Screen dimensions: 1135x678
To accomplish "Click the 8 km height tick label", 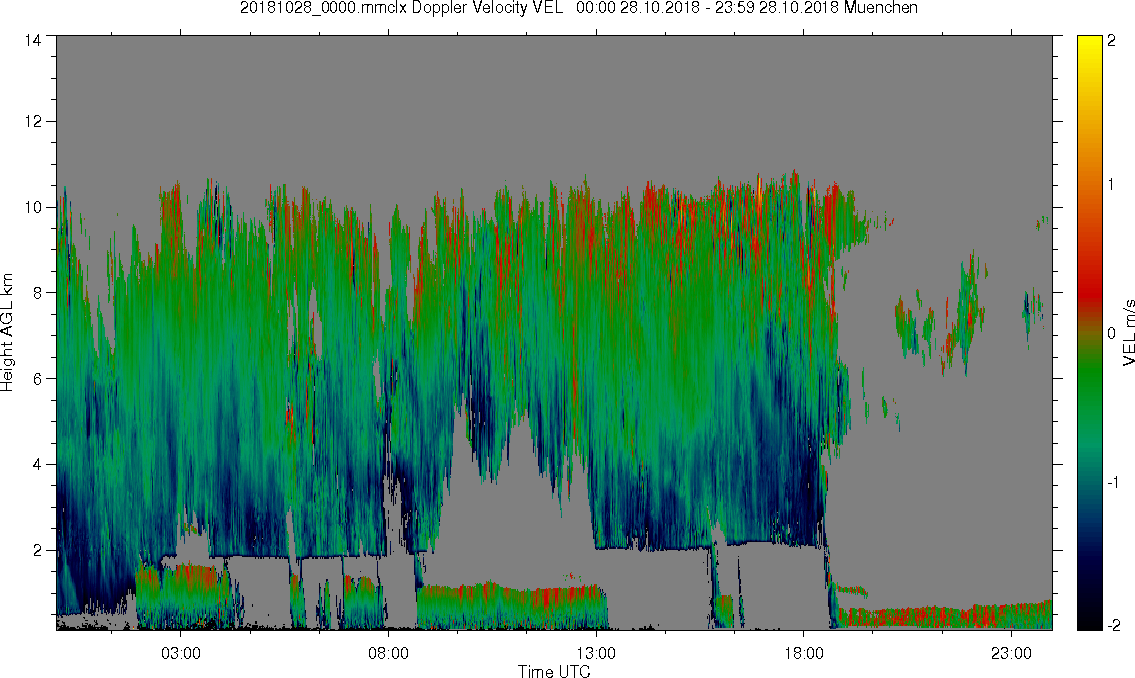I will pyautogui.click(x=38, y=292).
